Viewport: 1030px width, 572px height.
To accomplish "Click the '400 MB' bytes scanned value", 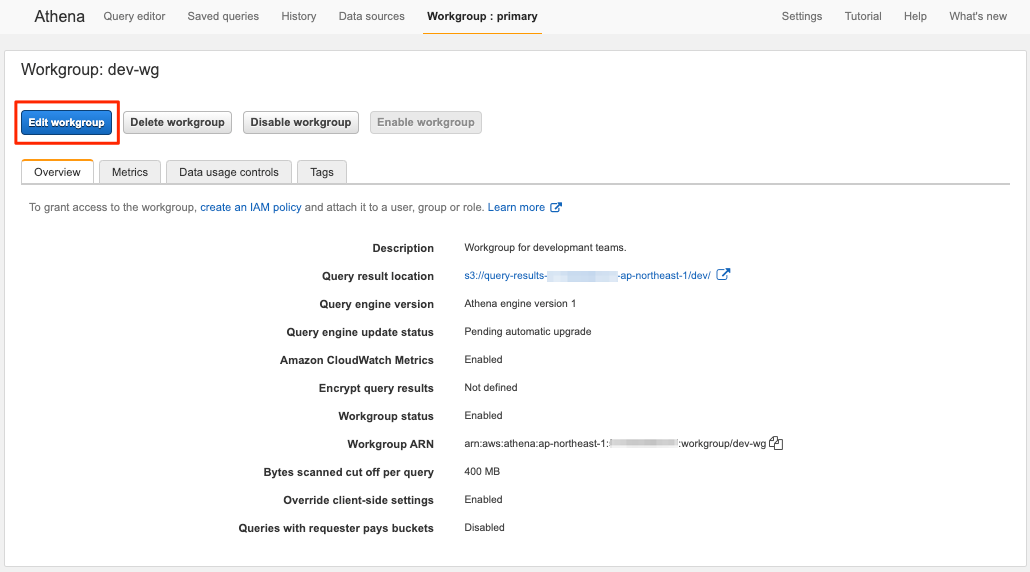I will (482, 472).
